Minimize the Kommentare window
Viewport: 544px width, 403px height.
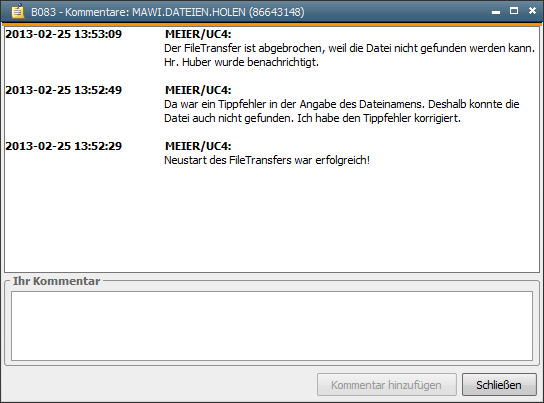(496, 12)
